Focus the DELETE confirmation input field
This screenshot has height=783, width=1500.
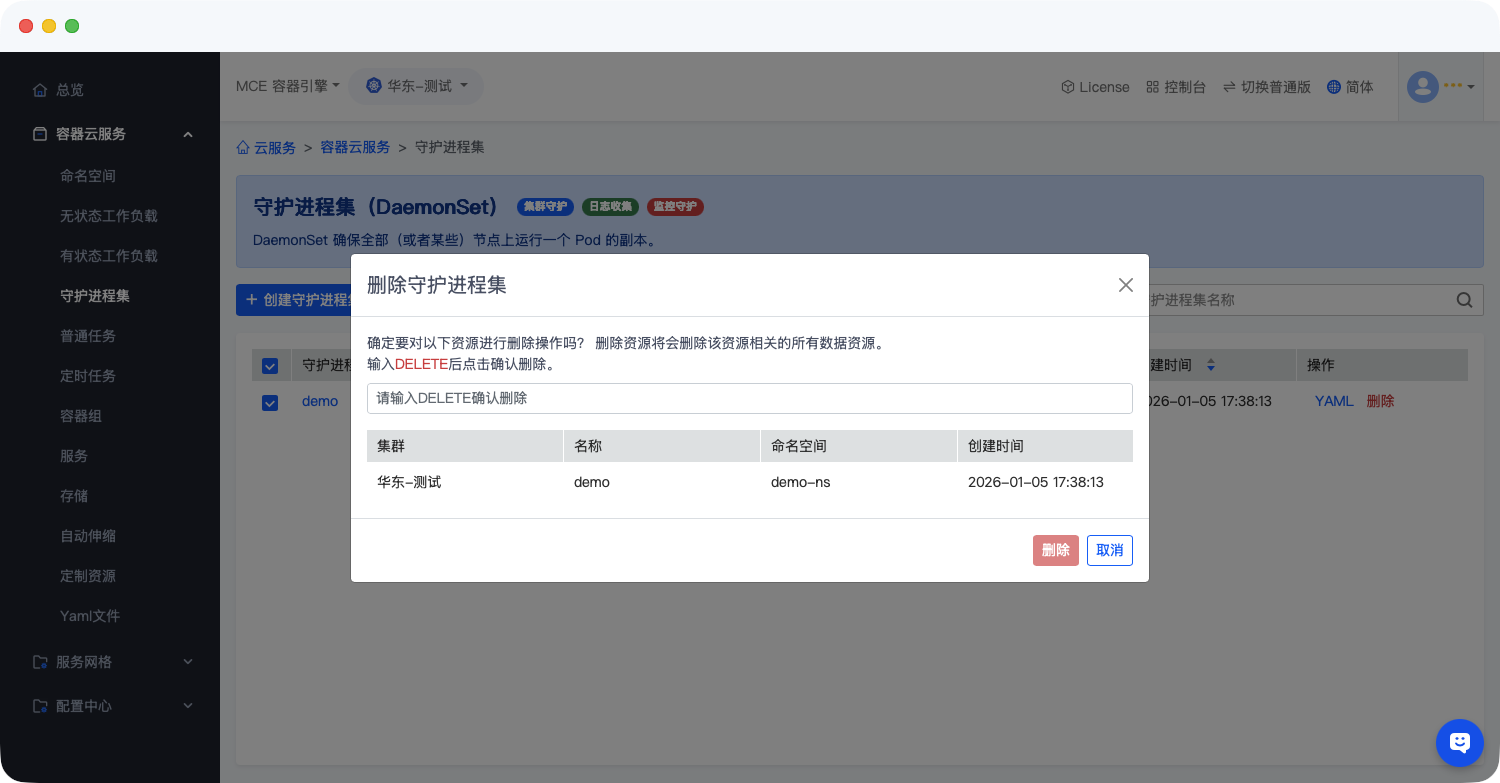pos(749,398)
